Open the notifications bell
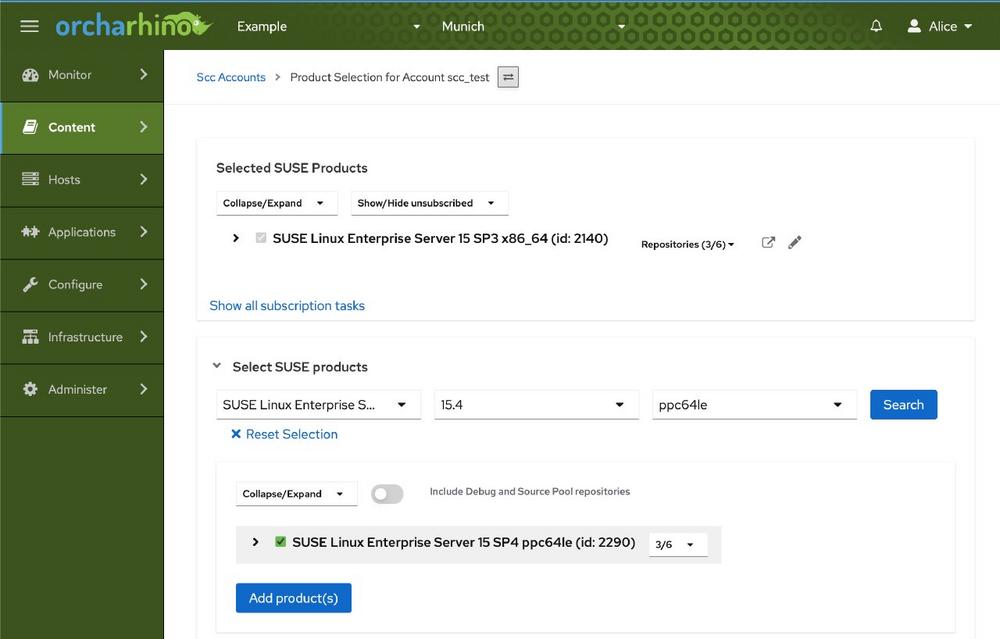This screenshot has height=639, width=1000. tap(876, 27)
